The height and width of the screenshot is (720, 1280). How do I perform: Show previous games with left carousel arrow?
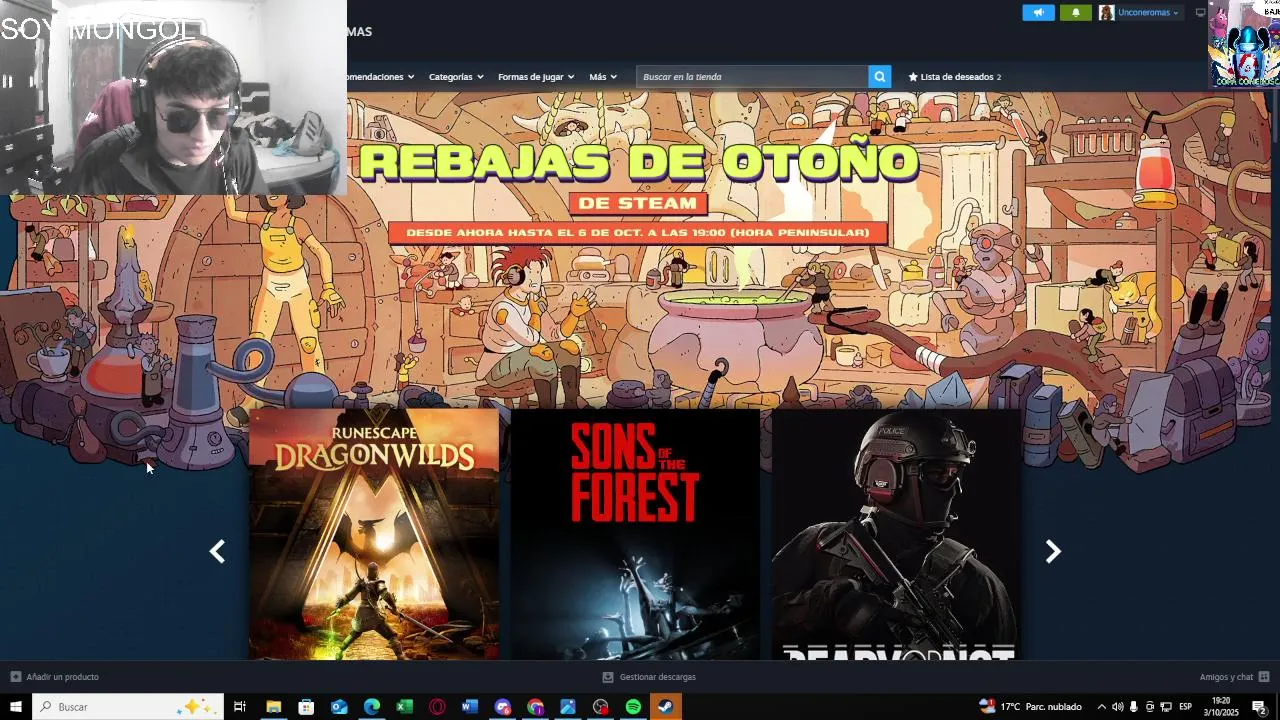(217, 551)
